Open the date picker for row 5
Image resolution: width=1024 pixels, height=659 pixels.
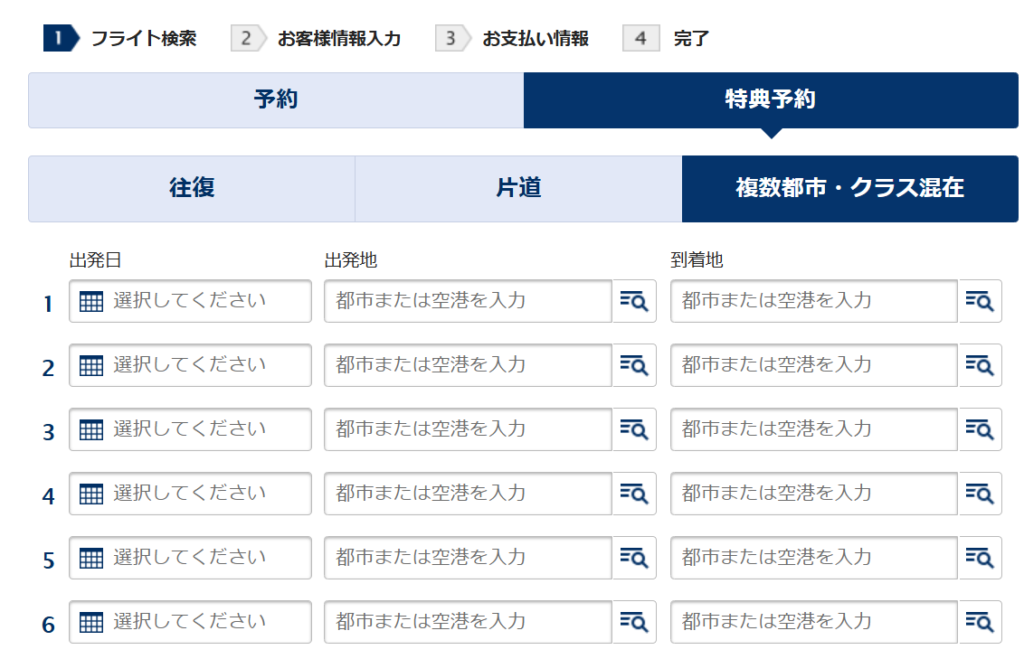[190, 557]
